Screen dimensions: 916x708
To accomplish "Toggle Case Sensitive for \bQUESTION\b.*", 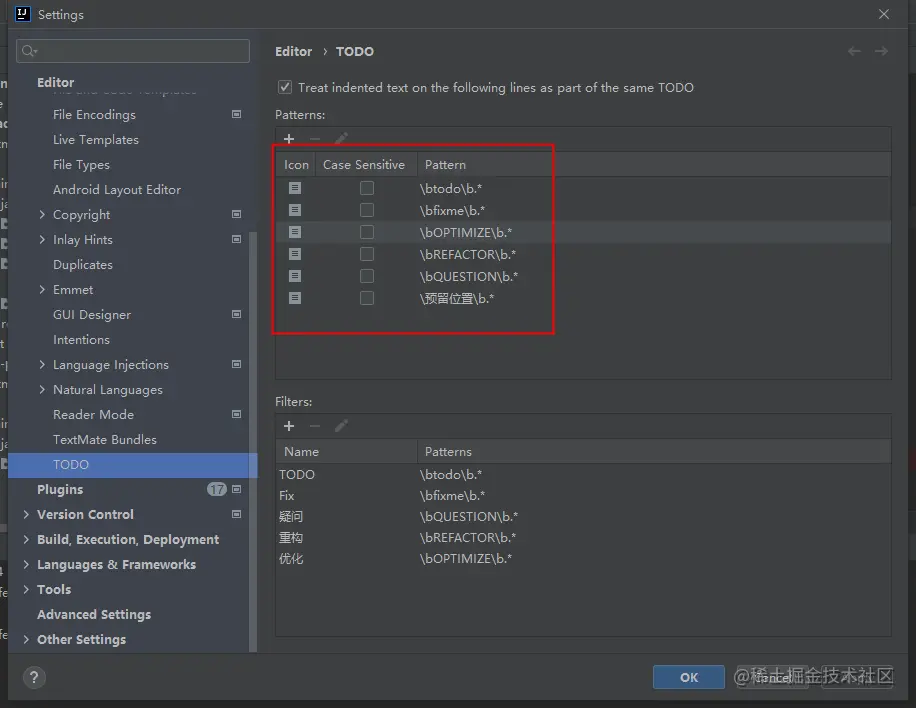I will coord(367,276).
